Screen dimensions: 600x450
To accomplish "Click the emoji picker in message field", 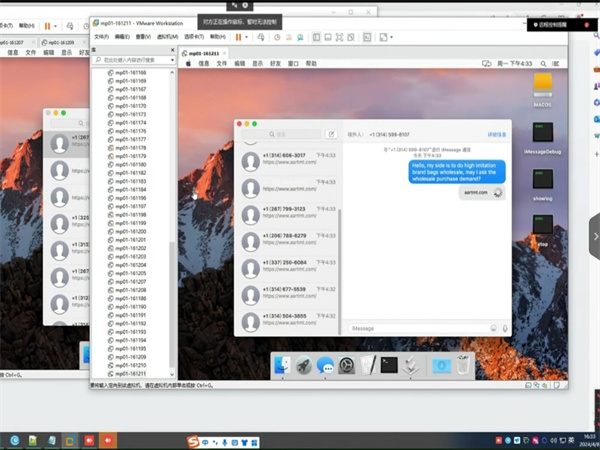I will [493, 328].
